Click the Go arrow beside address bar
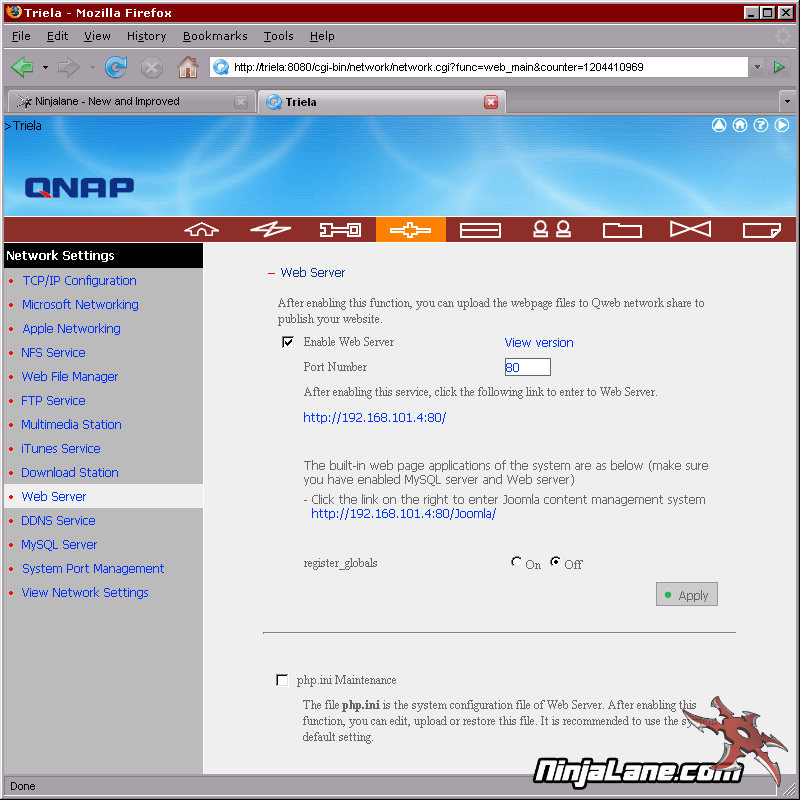The width and height of the screenshot is (800, 800). [779, 67]
